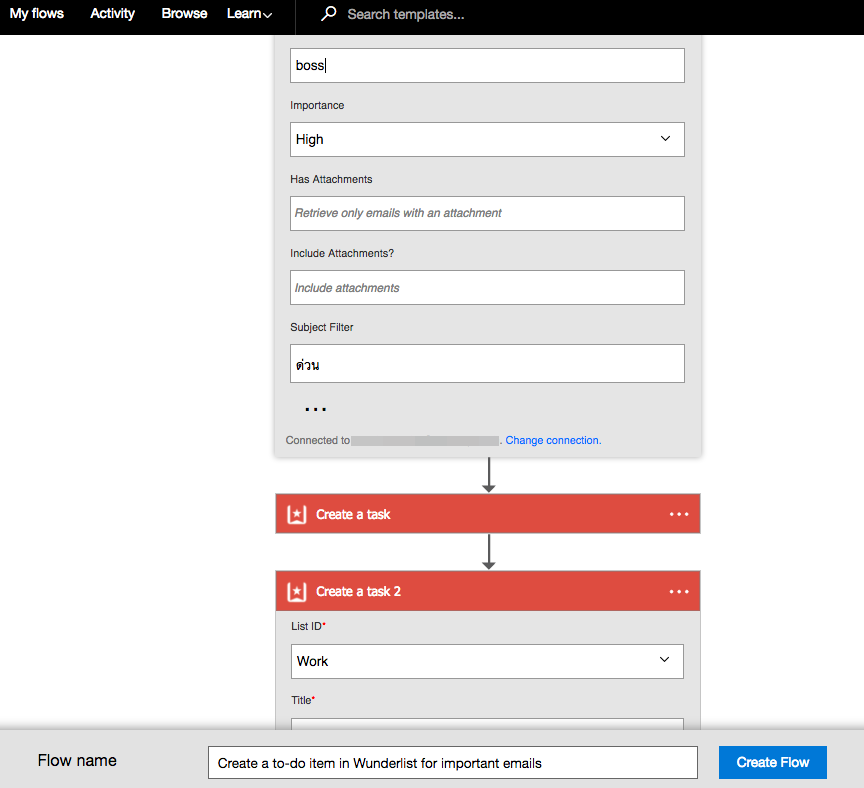Click the field containing boss

click(x=487, y=66)
